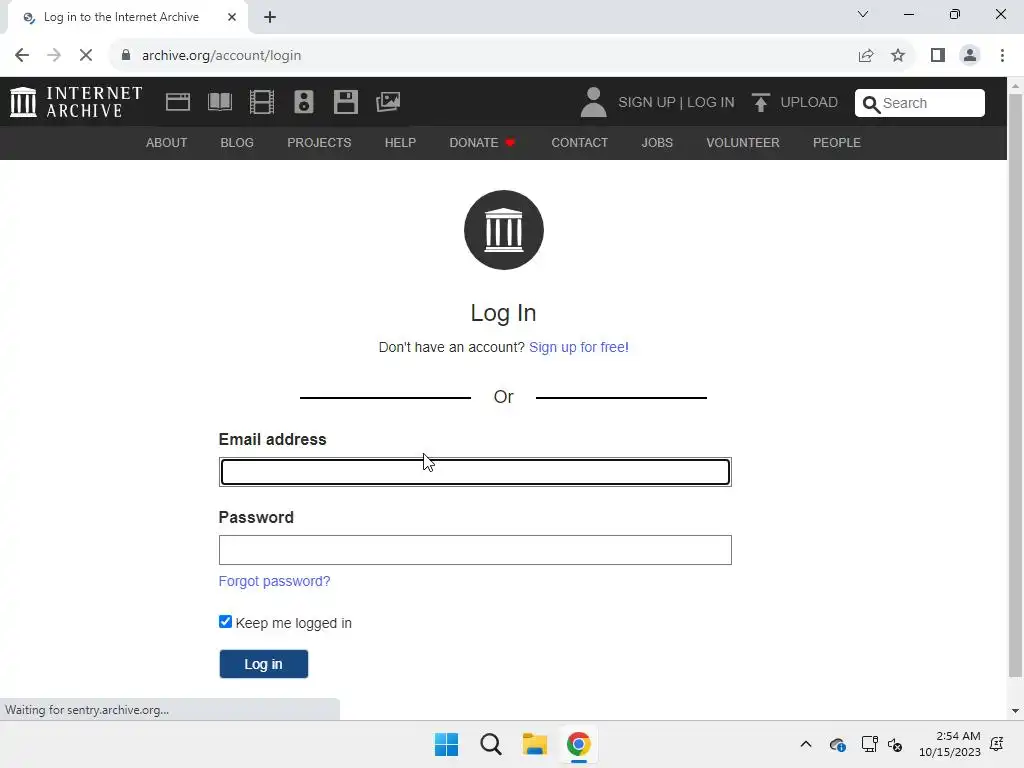The height and width of the screenshot is (768, 1024).
Task: Open the BLOG menu item
Action: coord(237,142)
